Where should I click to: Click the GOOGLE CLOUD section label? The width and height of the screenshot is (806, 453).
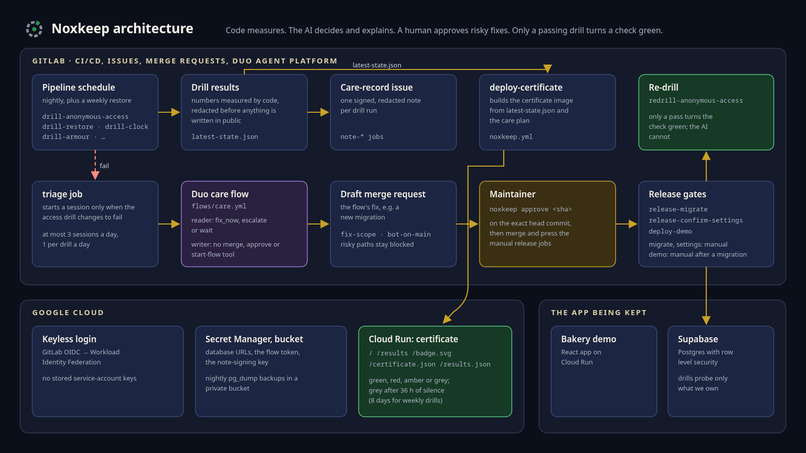click(x=68, y=313)
